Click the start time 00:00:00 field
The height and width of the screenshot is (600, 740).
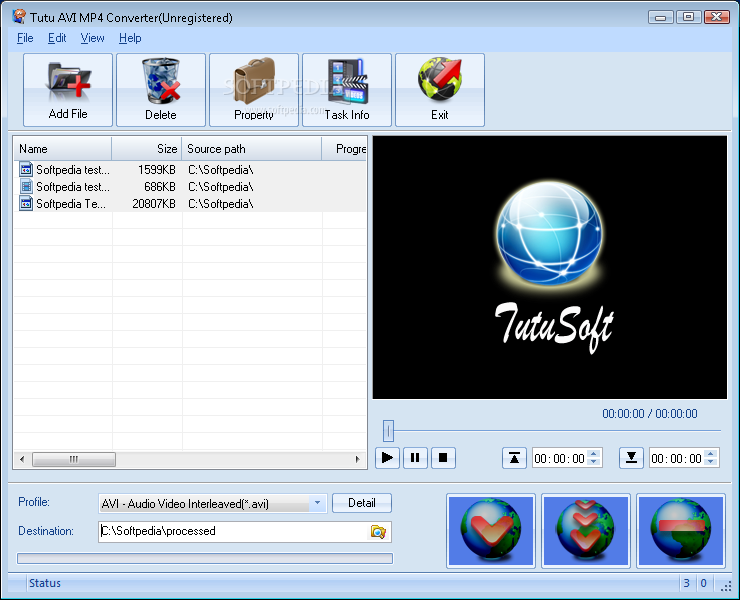point(560,458)
